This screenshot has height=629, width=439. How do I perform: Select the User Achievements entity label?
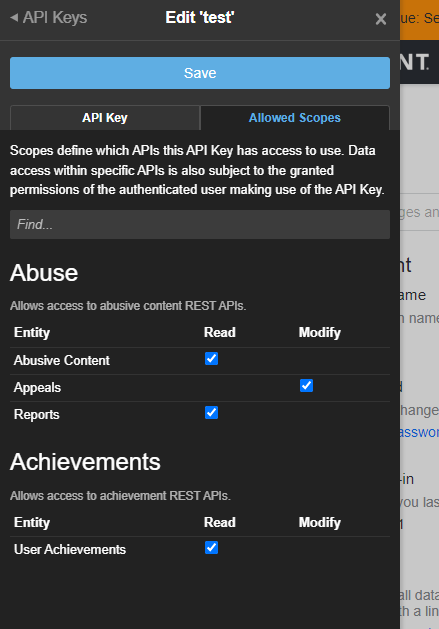[x=70, y=549]
